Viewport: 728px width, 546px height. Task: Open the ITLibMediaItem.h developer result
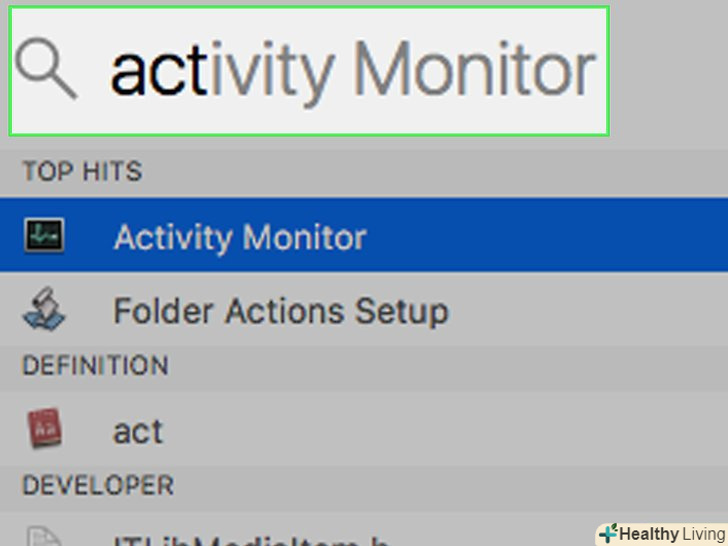click(250, 540)
